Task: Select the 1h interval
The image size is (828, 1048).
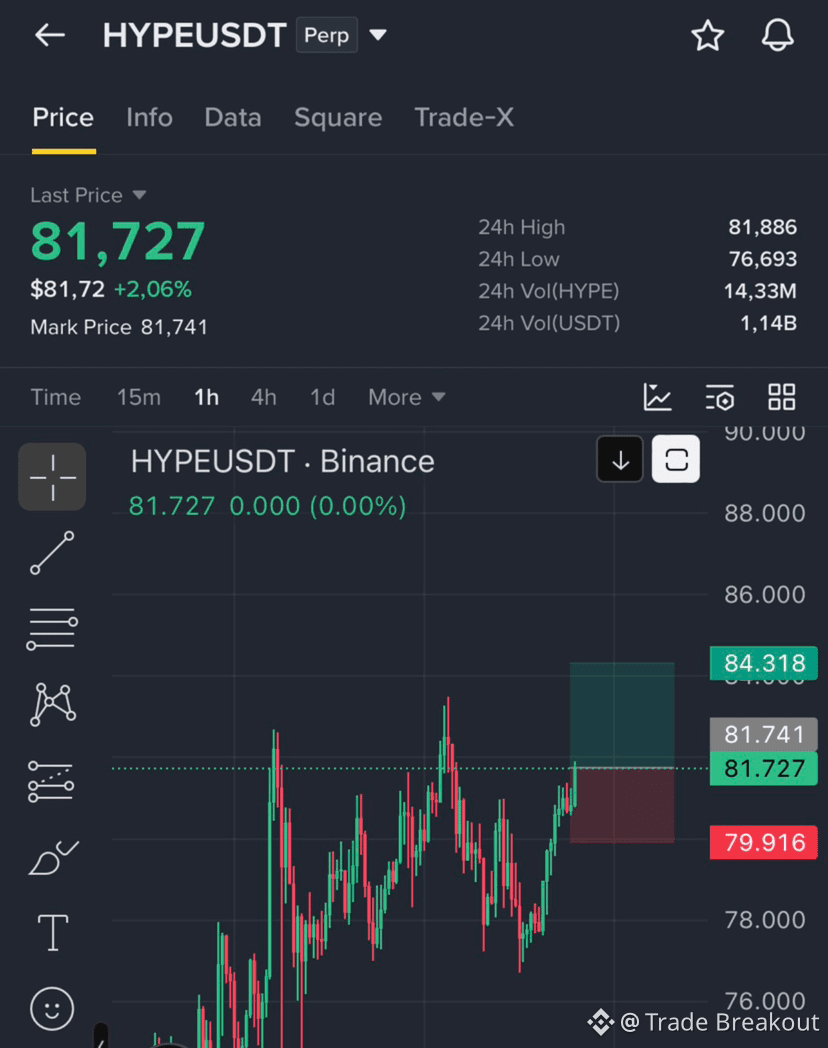Action: coord(206,397)
